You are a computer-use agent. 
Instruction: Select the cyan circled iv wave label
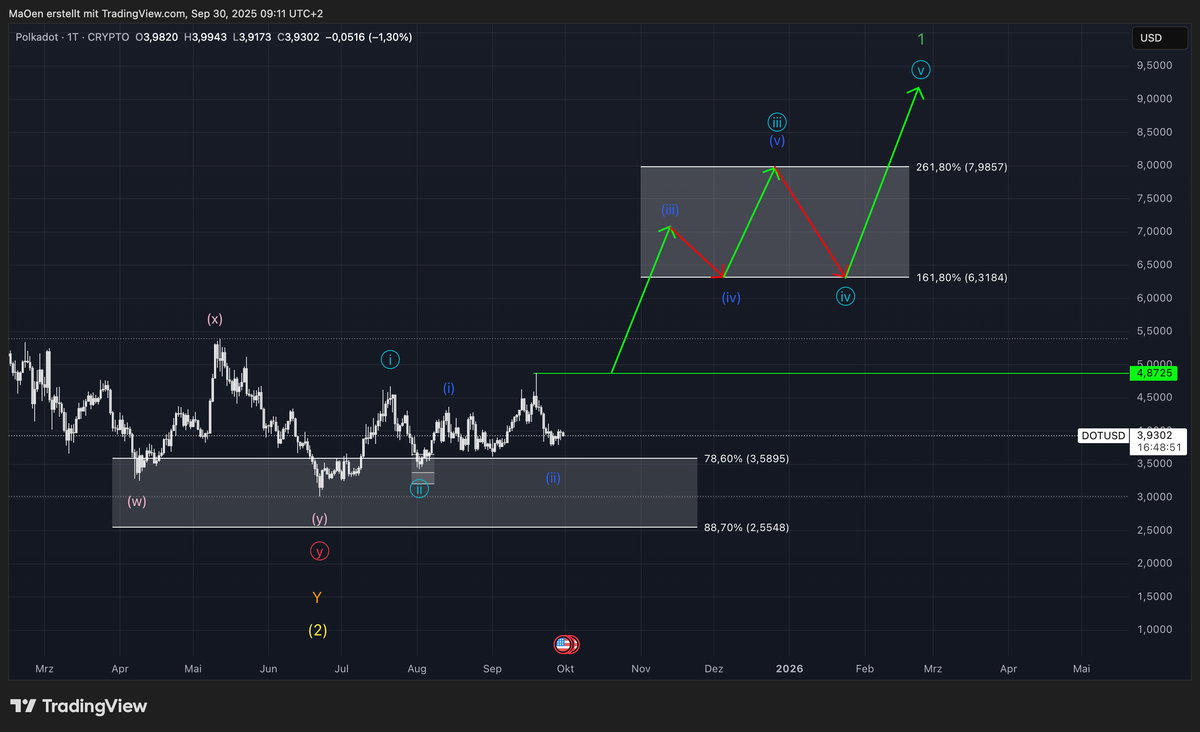(846, 296)
